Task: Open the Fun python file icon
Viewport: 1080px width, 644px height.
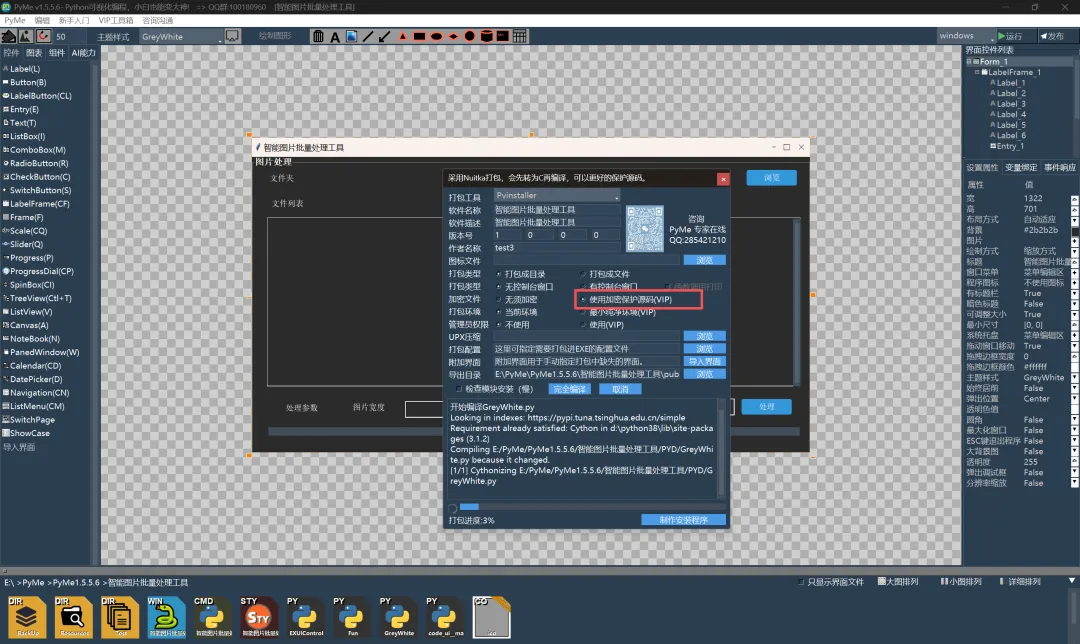Action: click(352, 617)
